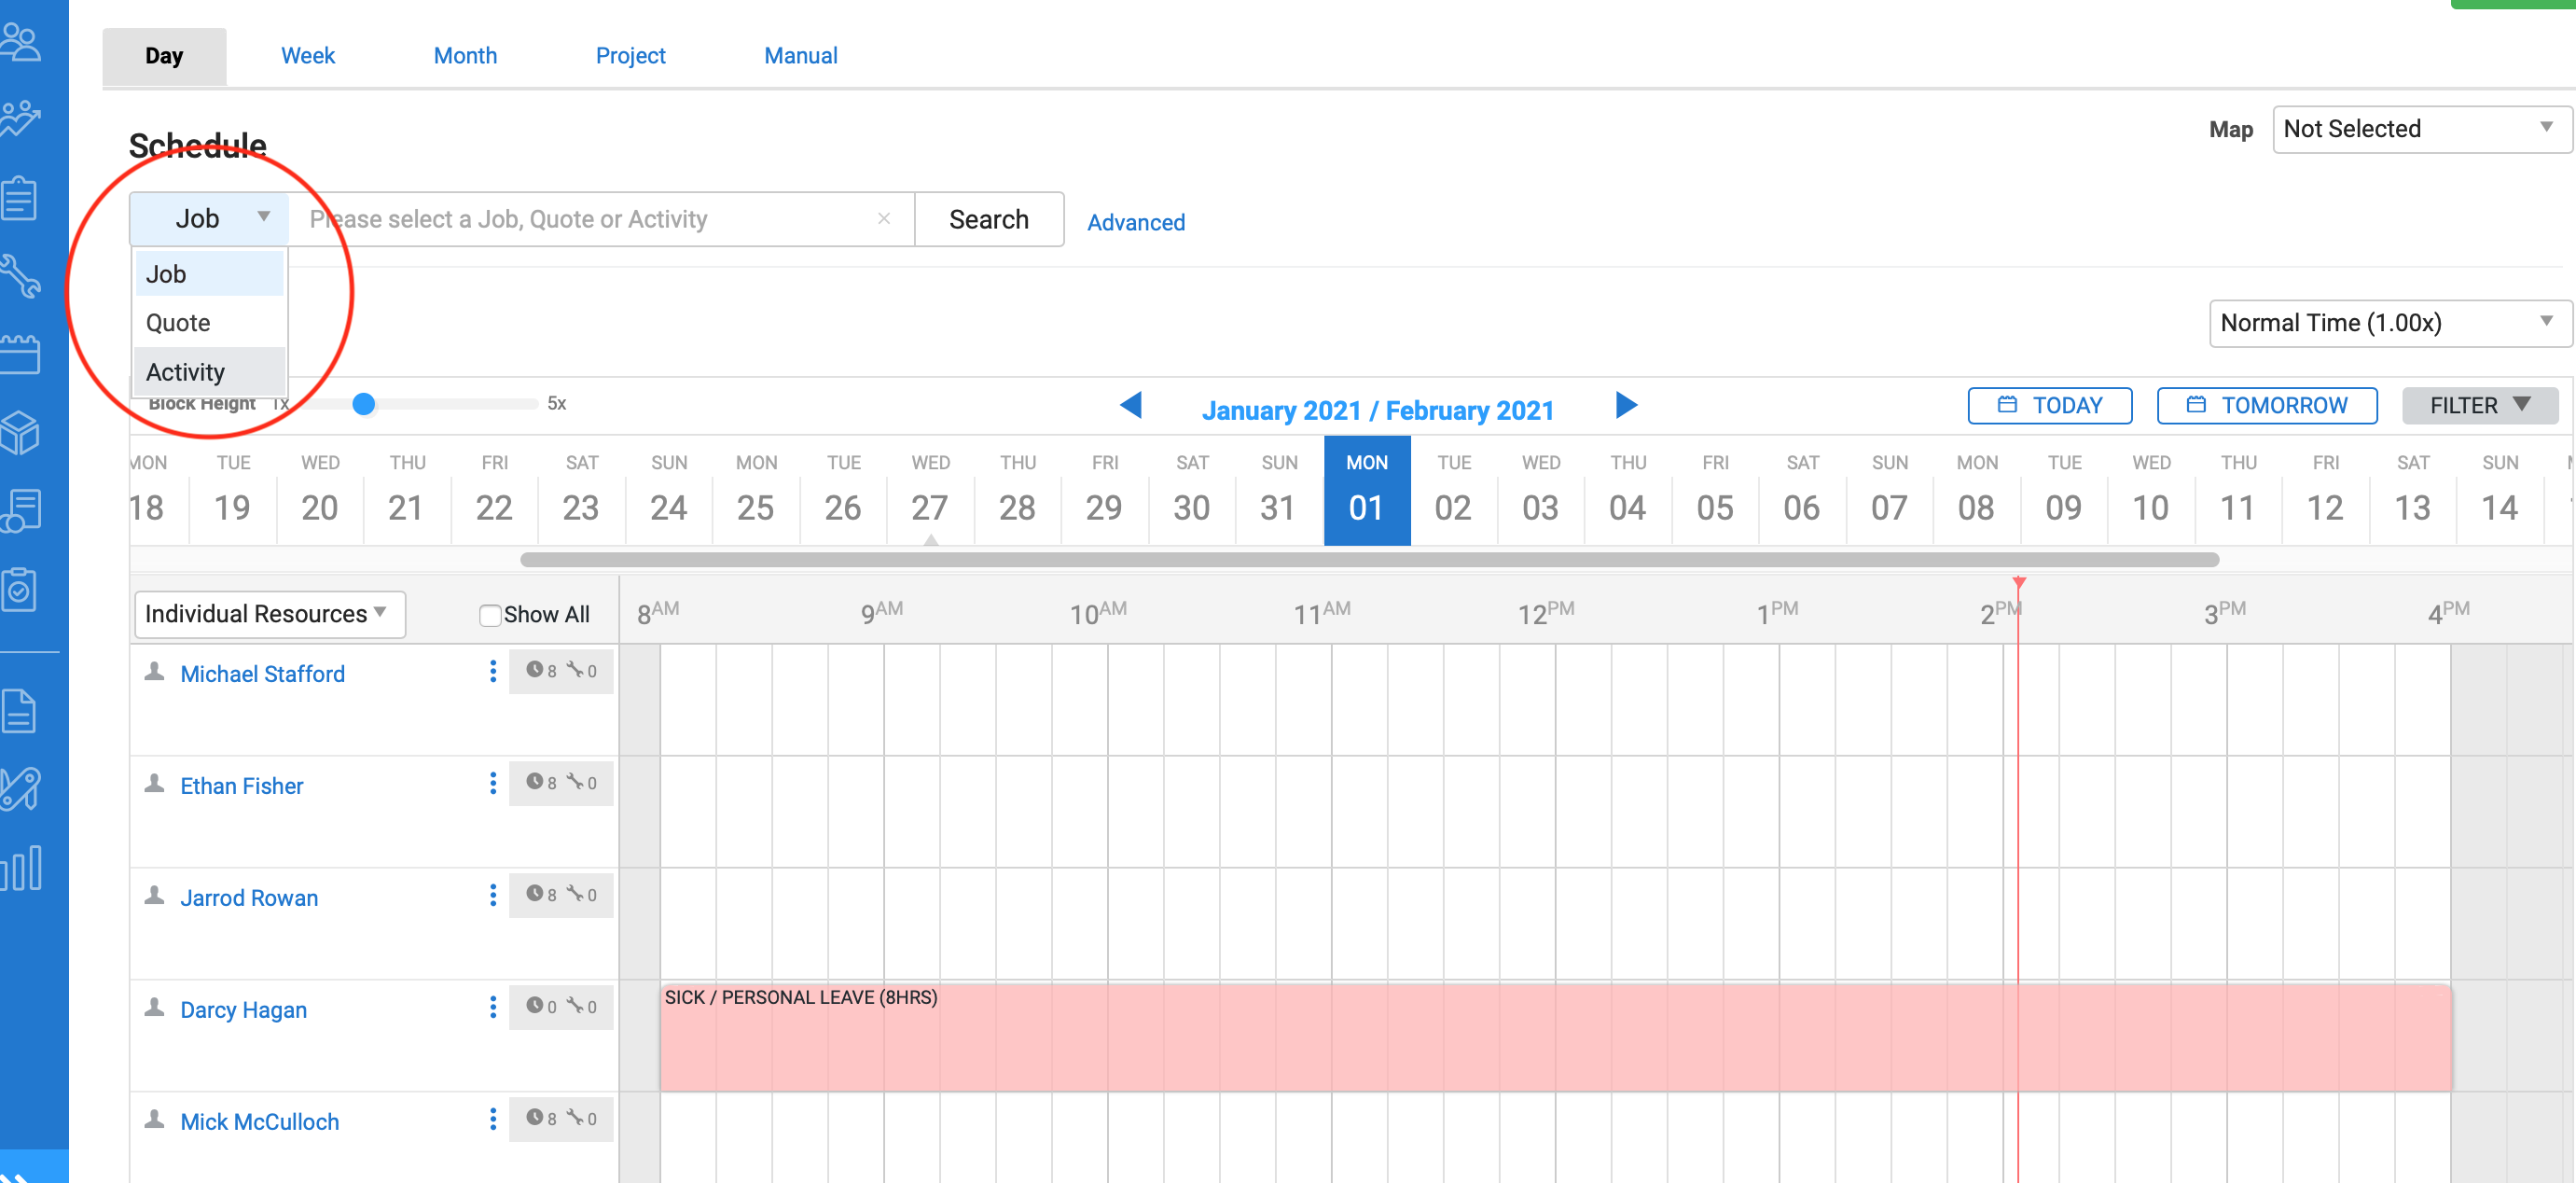The width and height of the screenshot is (2576, 1183).
Task: Open the Individual Resources dropdown
Action: coord(268,614)
